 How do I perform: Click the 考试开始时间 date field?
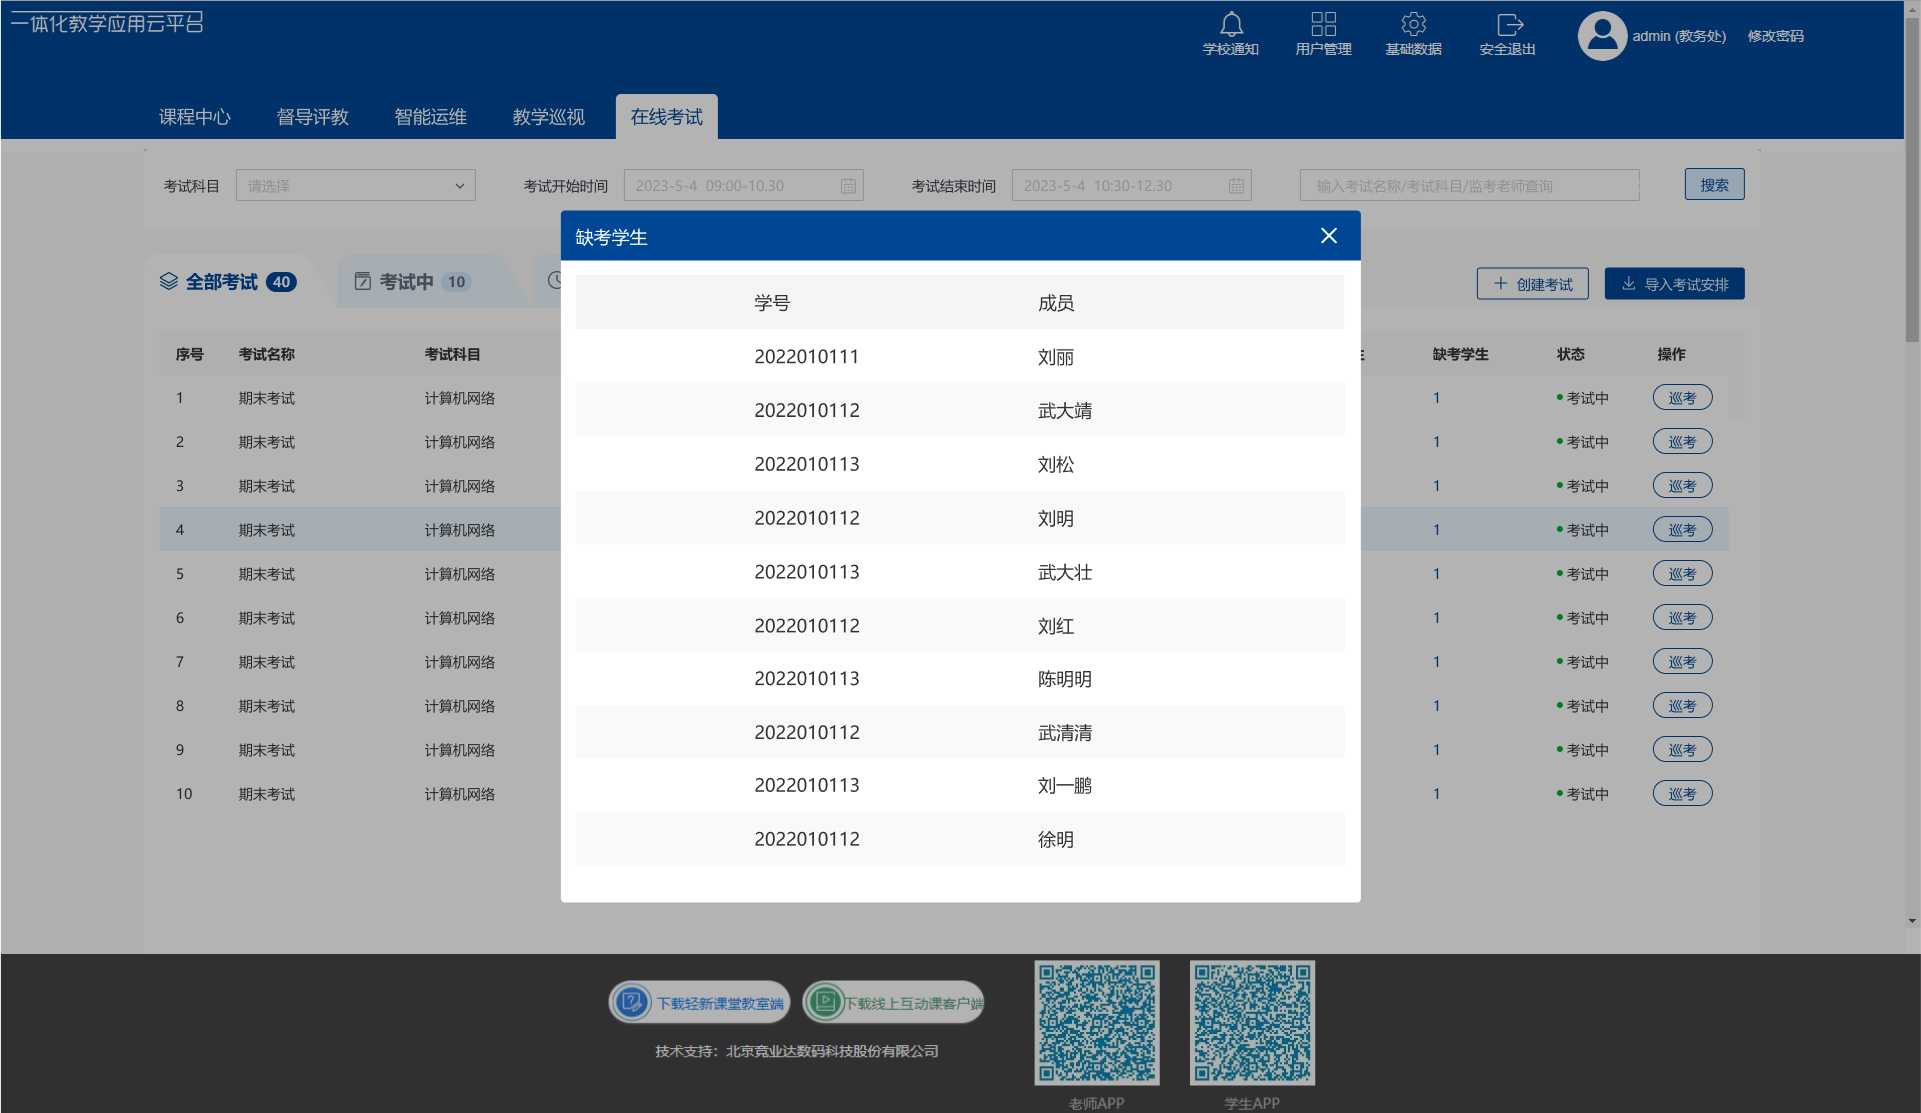click(x=743, y=186)
